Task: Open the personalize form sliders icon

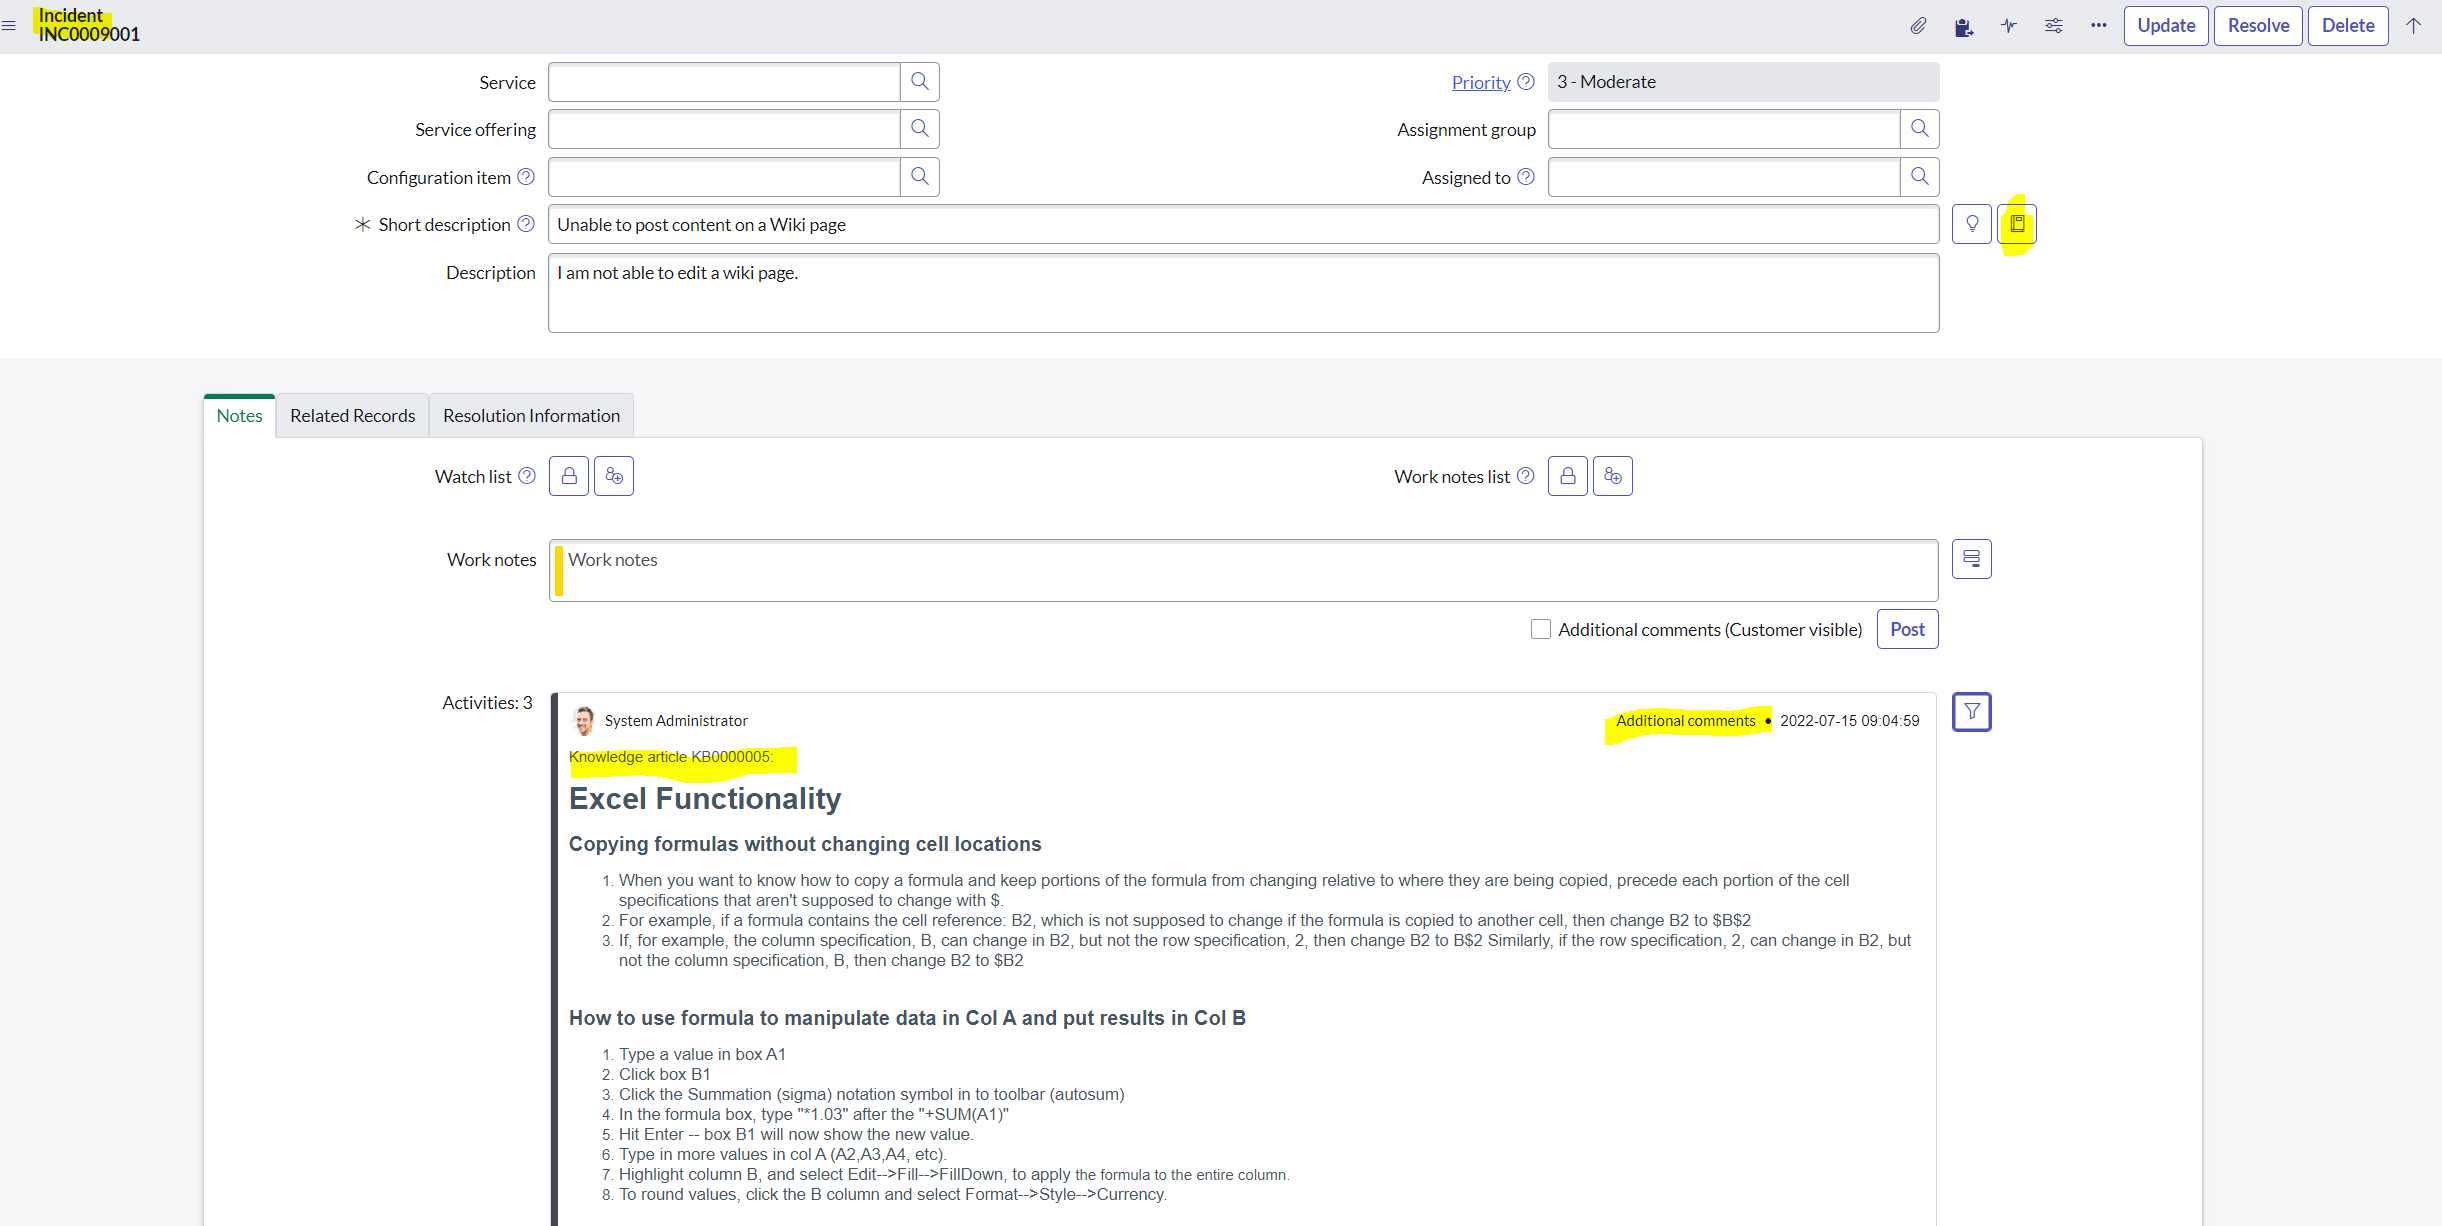Action: coord(2054,26)
